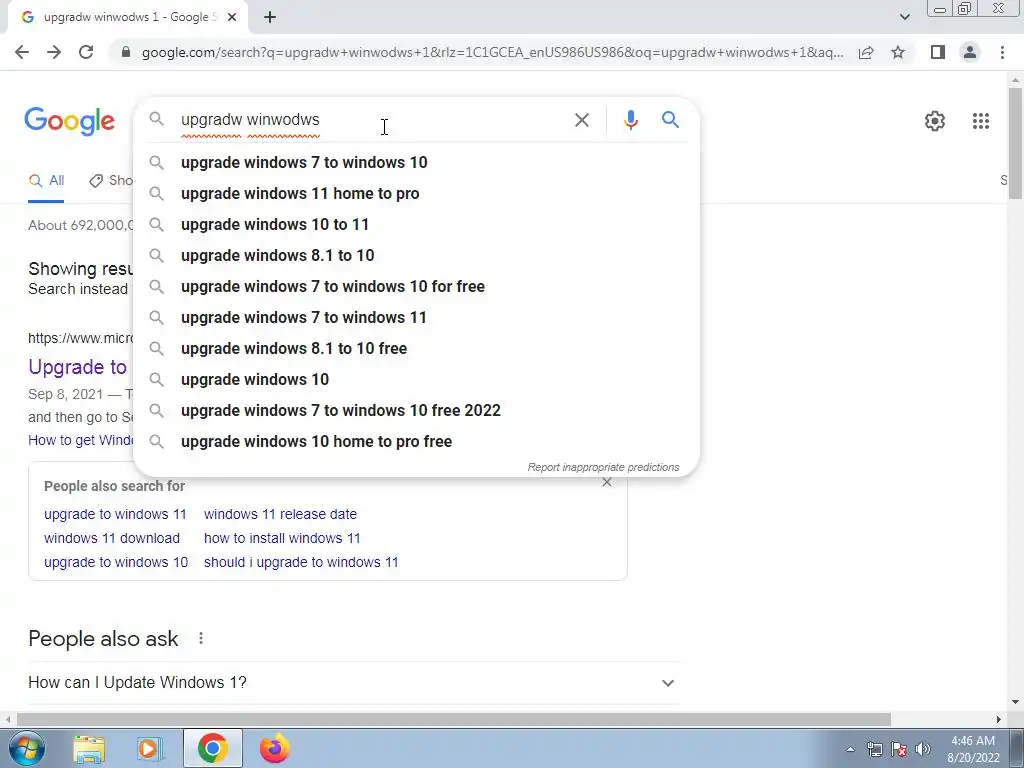
Task: Open the volume speaker tray icon
Action: pos(922,750)
